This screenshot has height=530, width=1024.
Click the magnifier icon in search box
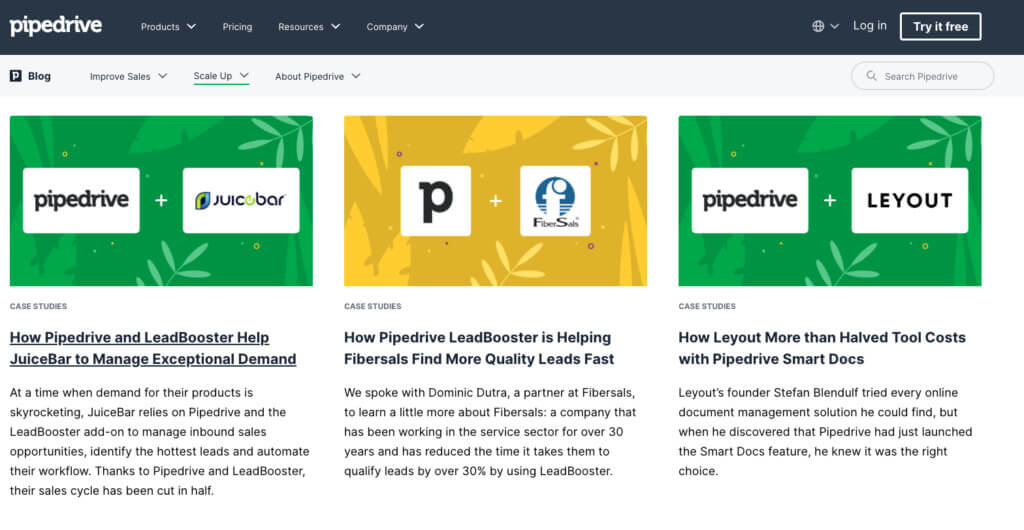(871, 76)
